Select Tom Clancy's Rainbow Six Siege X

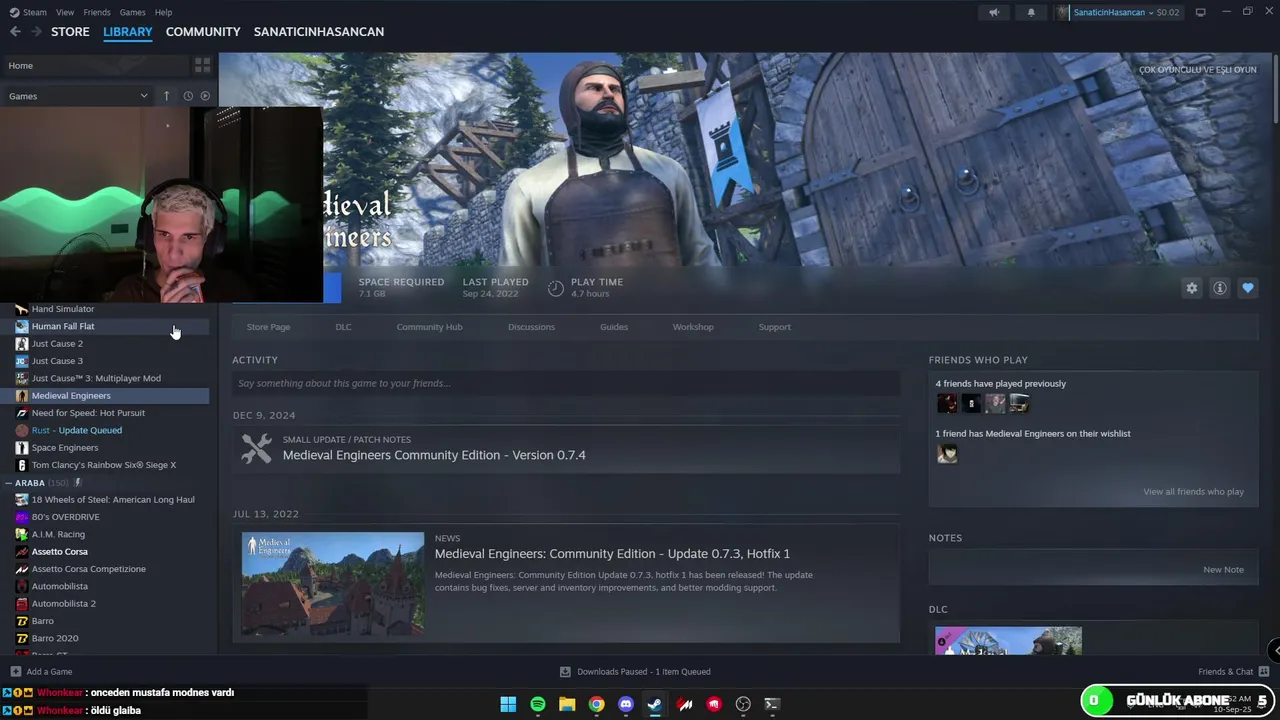tap(104, 465)
